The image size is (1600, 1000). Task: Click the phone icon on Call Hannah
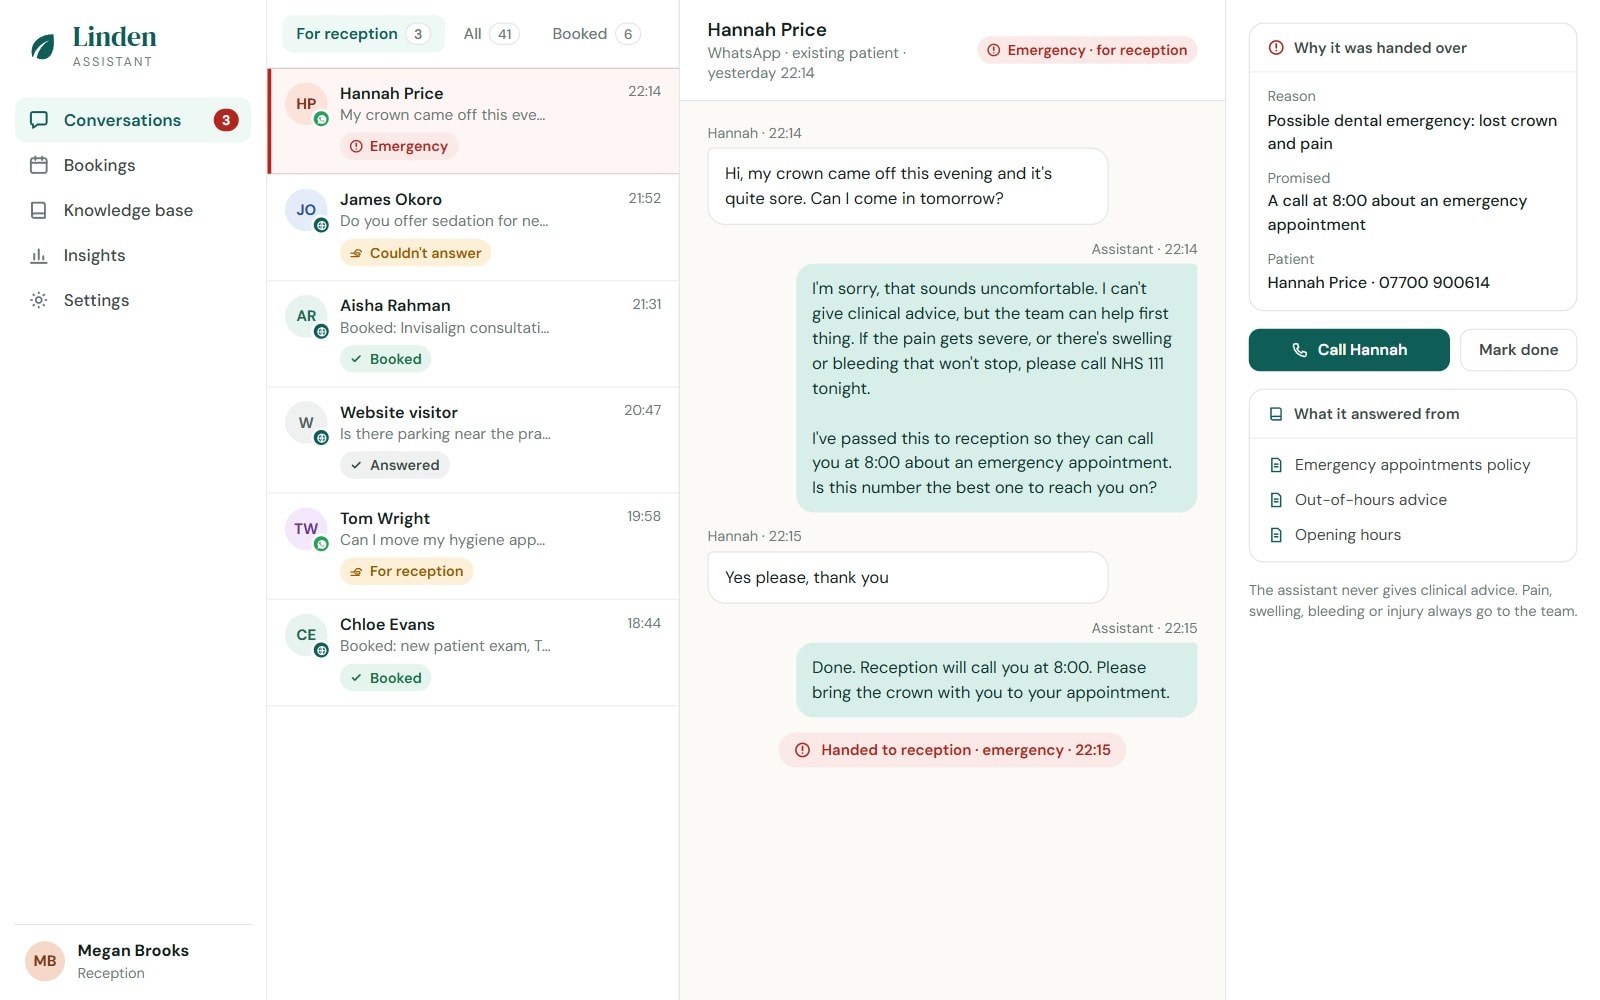[1300, 350]
